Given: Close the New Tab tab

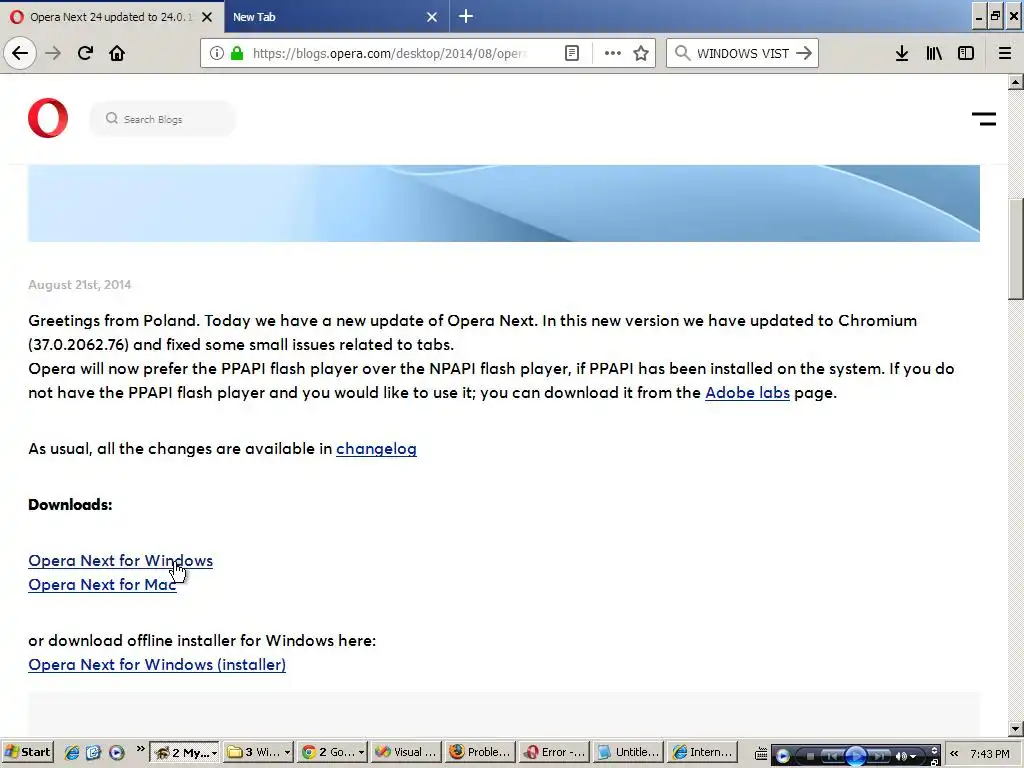Looking at the screenshot, I should (432, 17).
